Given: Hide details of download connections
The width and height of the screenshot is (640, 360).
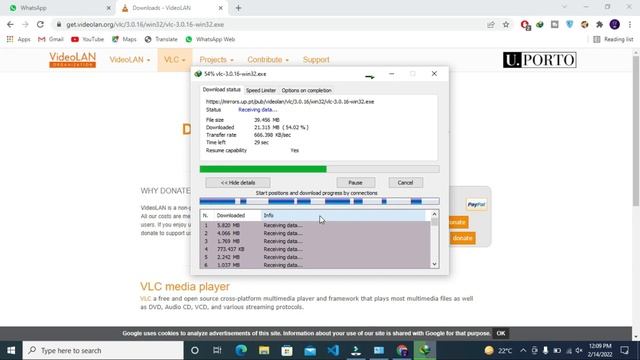Looking at the screenshot, I should [238, 182].
